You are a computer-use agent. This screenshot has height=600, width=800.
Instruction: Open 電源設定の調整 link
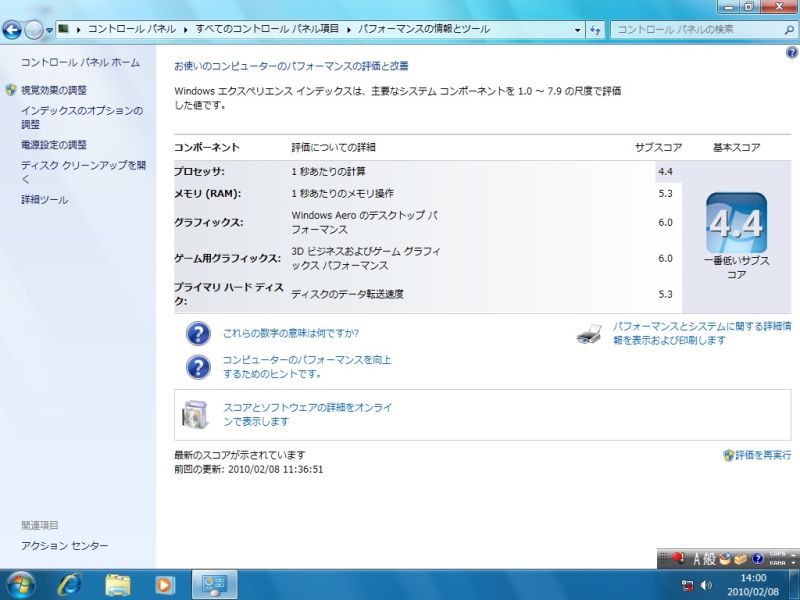[x=54, y=145]
